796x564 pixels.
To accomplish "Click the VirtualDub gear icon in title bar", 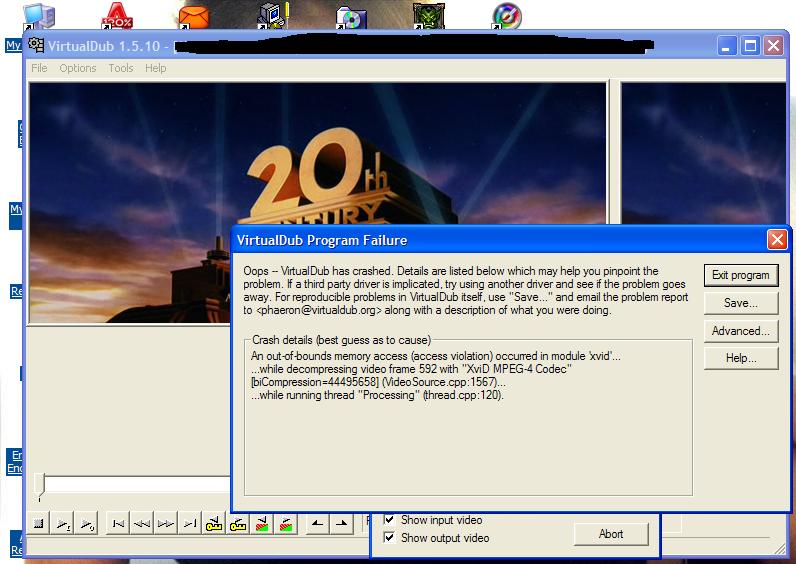I will point(36,45).
